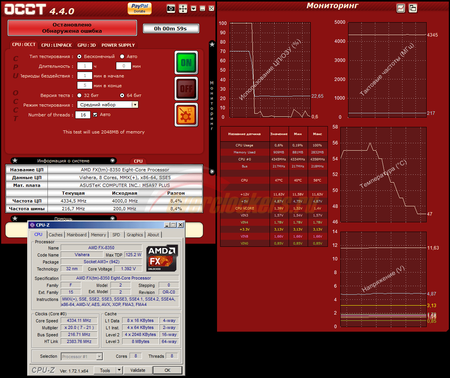Click arrow at bottom of vertical monitoring bar
This screenshot has width=450, height=378.
212,172
